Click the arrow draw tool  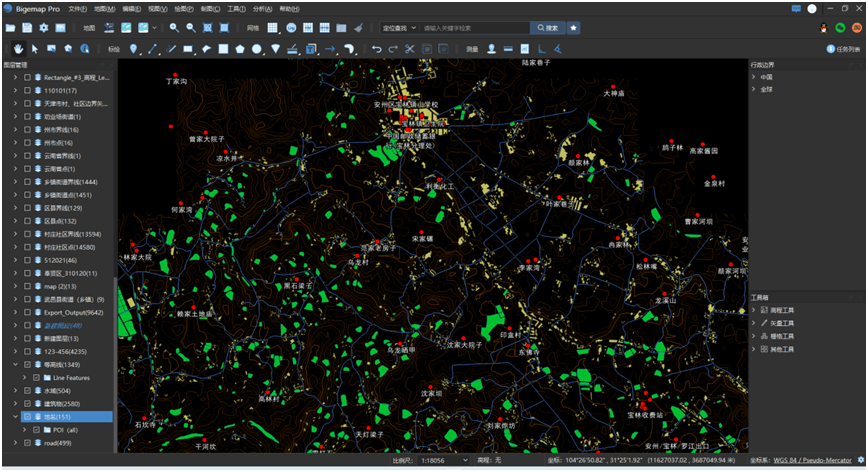pos(330,49)
